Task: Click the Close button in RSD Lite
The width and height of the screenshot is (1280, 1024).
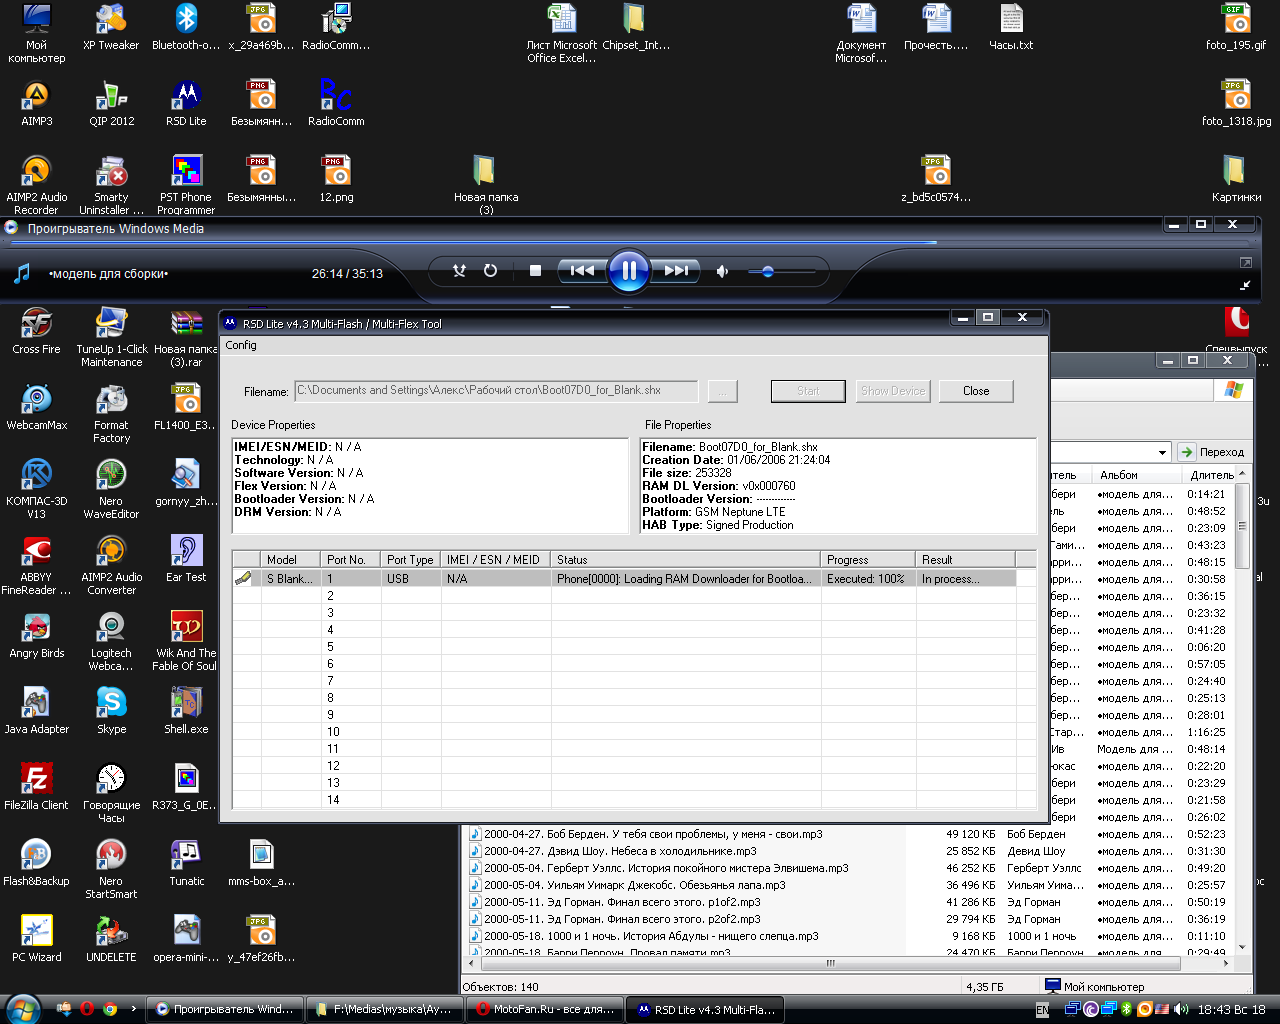Action: (x=976, y=391)
